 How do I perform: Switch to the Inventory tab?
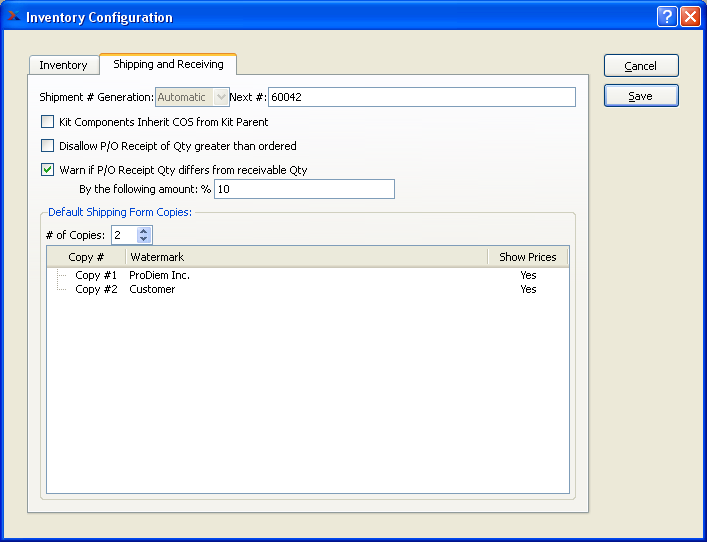[64, 65]
